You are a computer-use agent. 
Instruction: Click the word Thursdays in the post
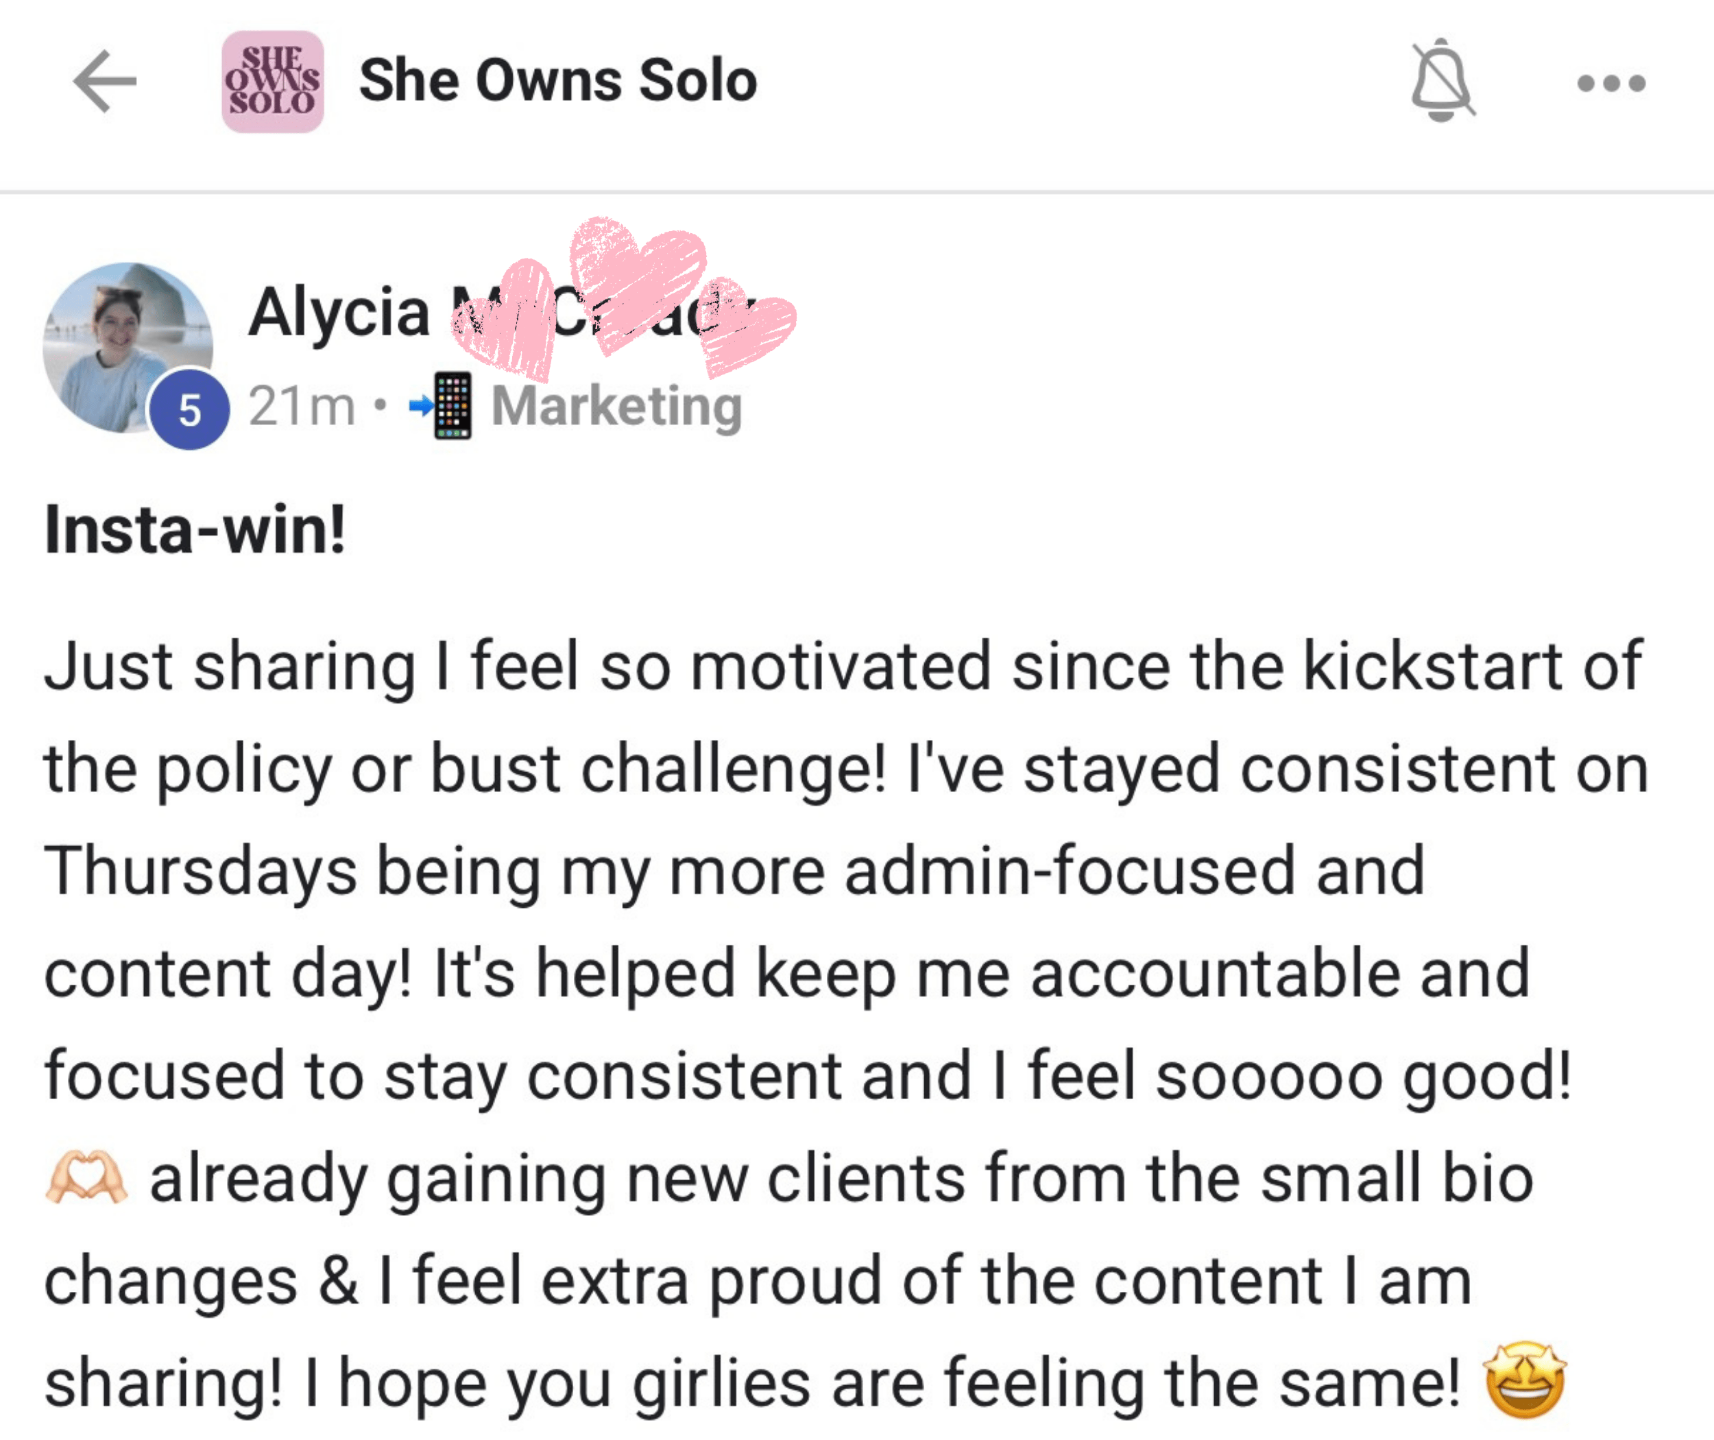click(201, 870)
